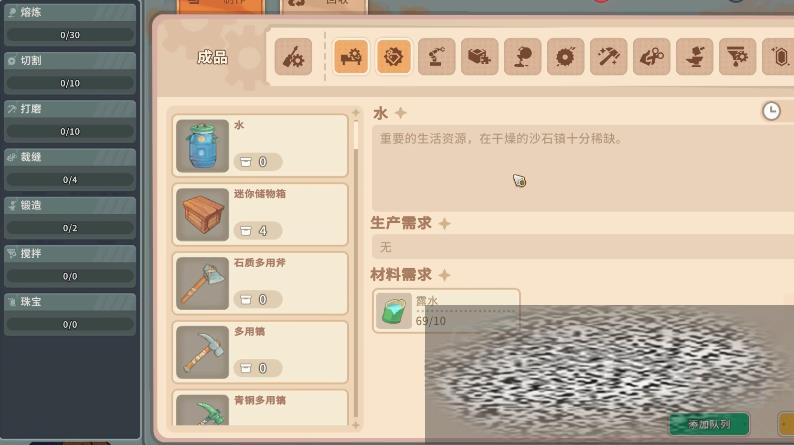Click the item list vertical scrollbar

coord(356,268)
